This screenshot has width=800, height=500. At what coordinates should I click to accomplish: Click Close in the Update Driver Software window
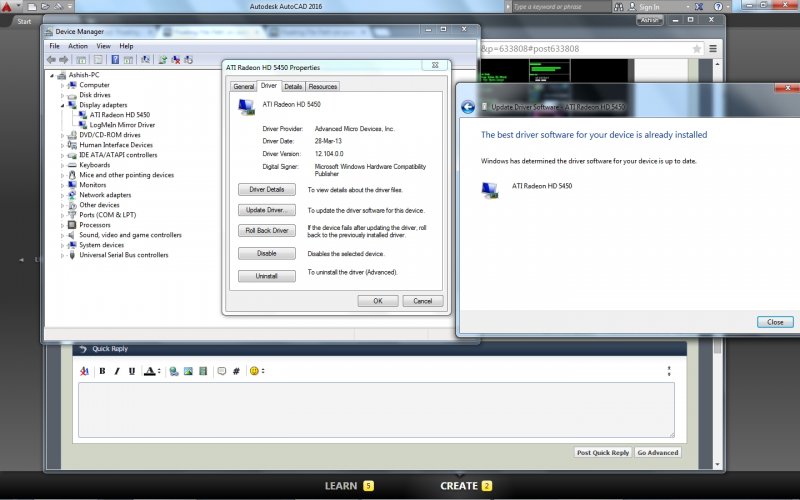pos(775,322)
